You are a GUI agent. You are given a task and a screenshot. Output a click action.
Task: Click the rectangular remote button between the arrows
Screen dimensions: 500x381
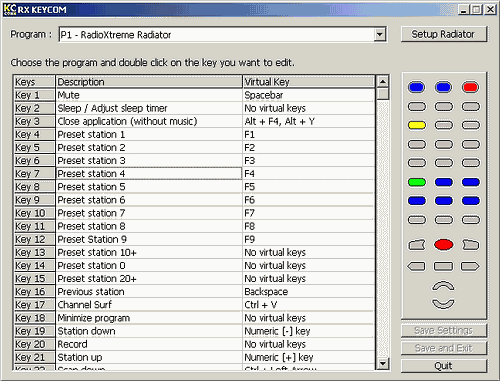pyautogui.click(x=444, y=266)
